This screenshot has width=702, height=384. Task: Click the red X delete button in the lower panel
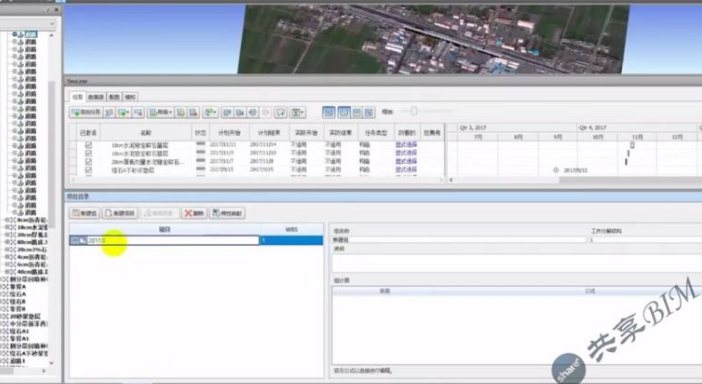coord(194,213)
